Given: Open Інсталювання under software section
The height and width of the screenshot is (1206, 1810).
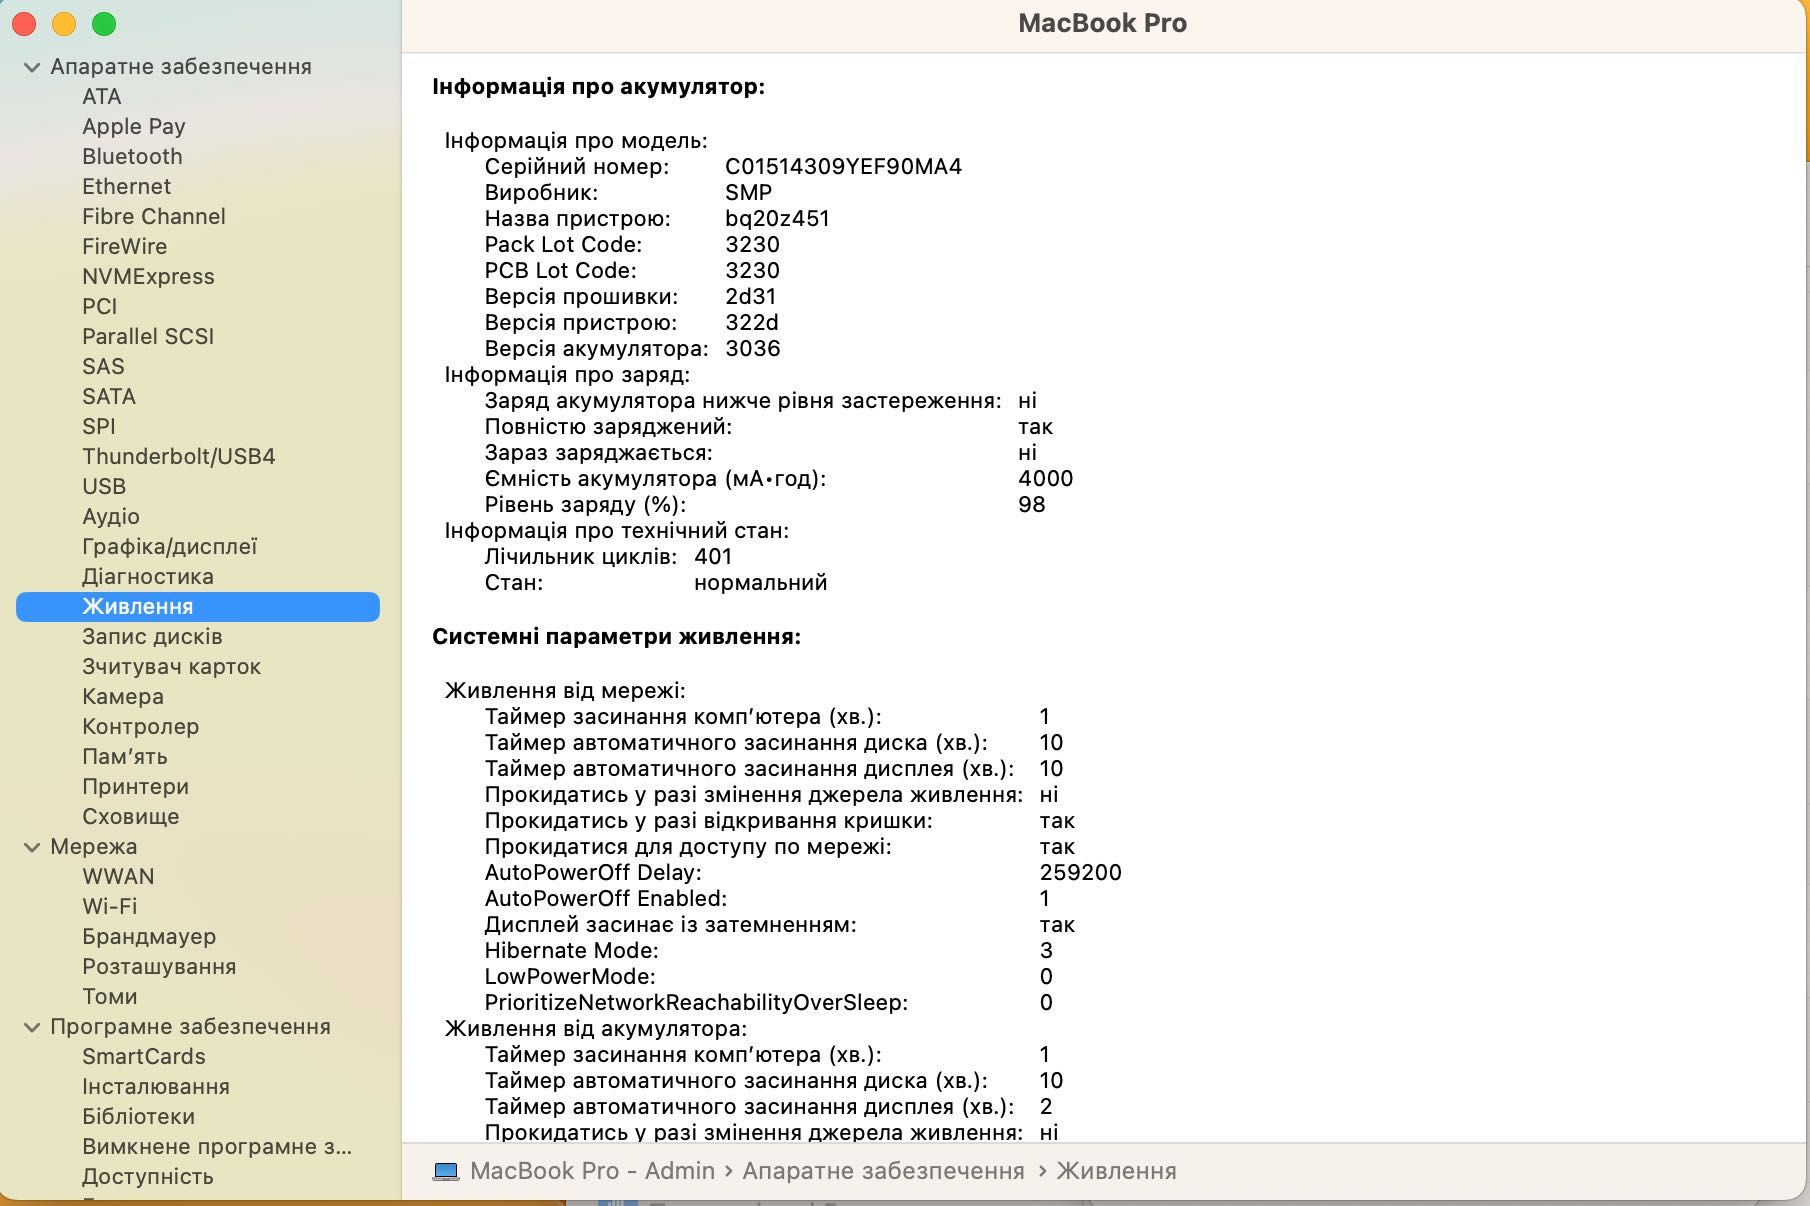Looking at the screenshot, I should tap(156, 1086).
